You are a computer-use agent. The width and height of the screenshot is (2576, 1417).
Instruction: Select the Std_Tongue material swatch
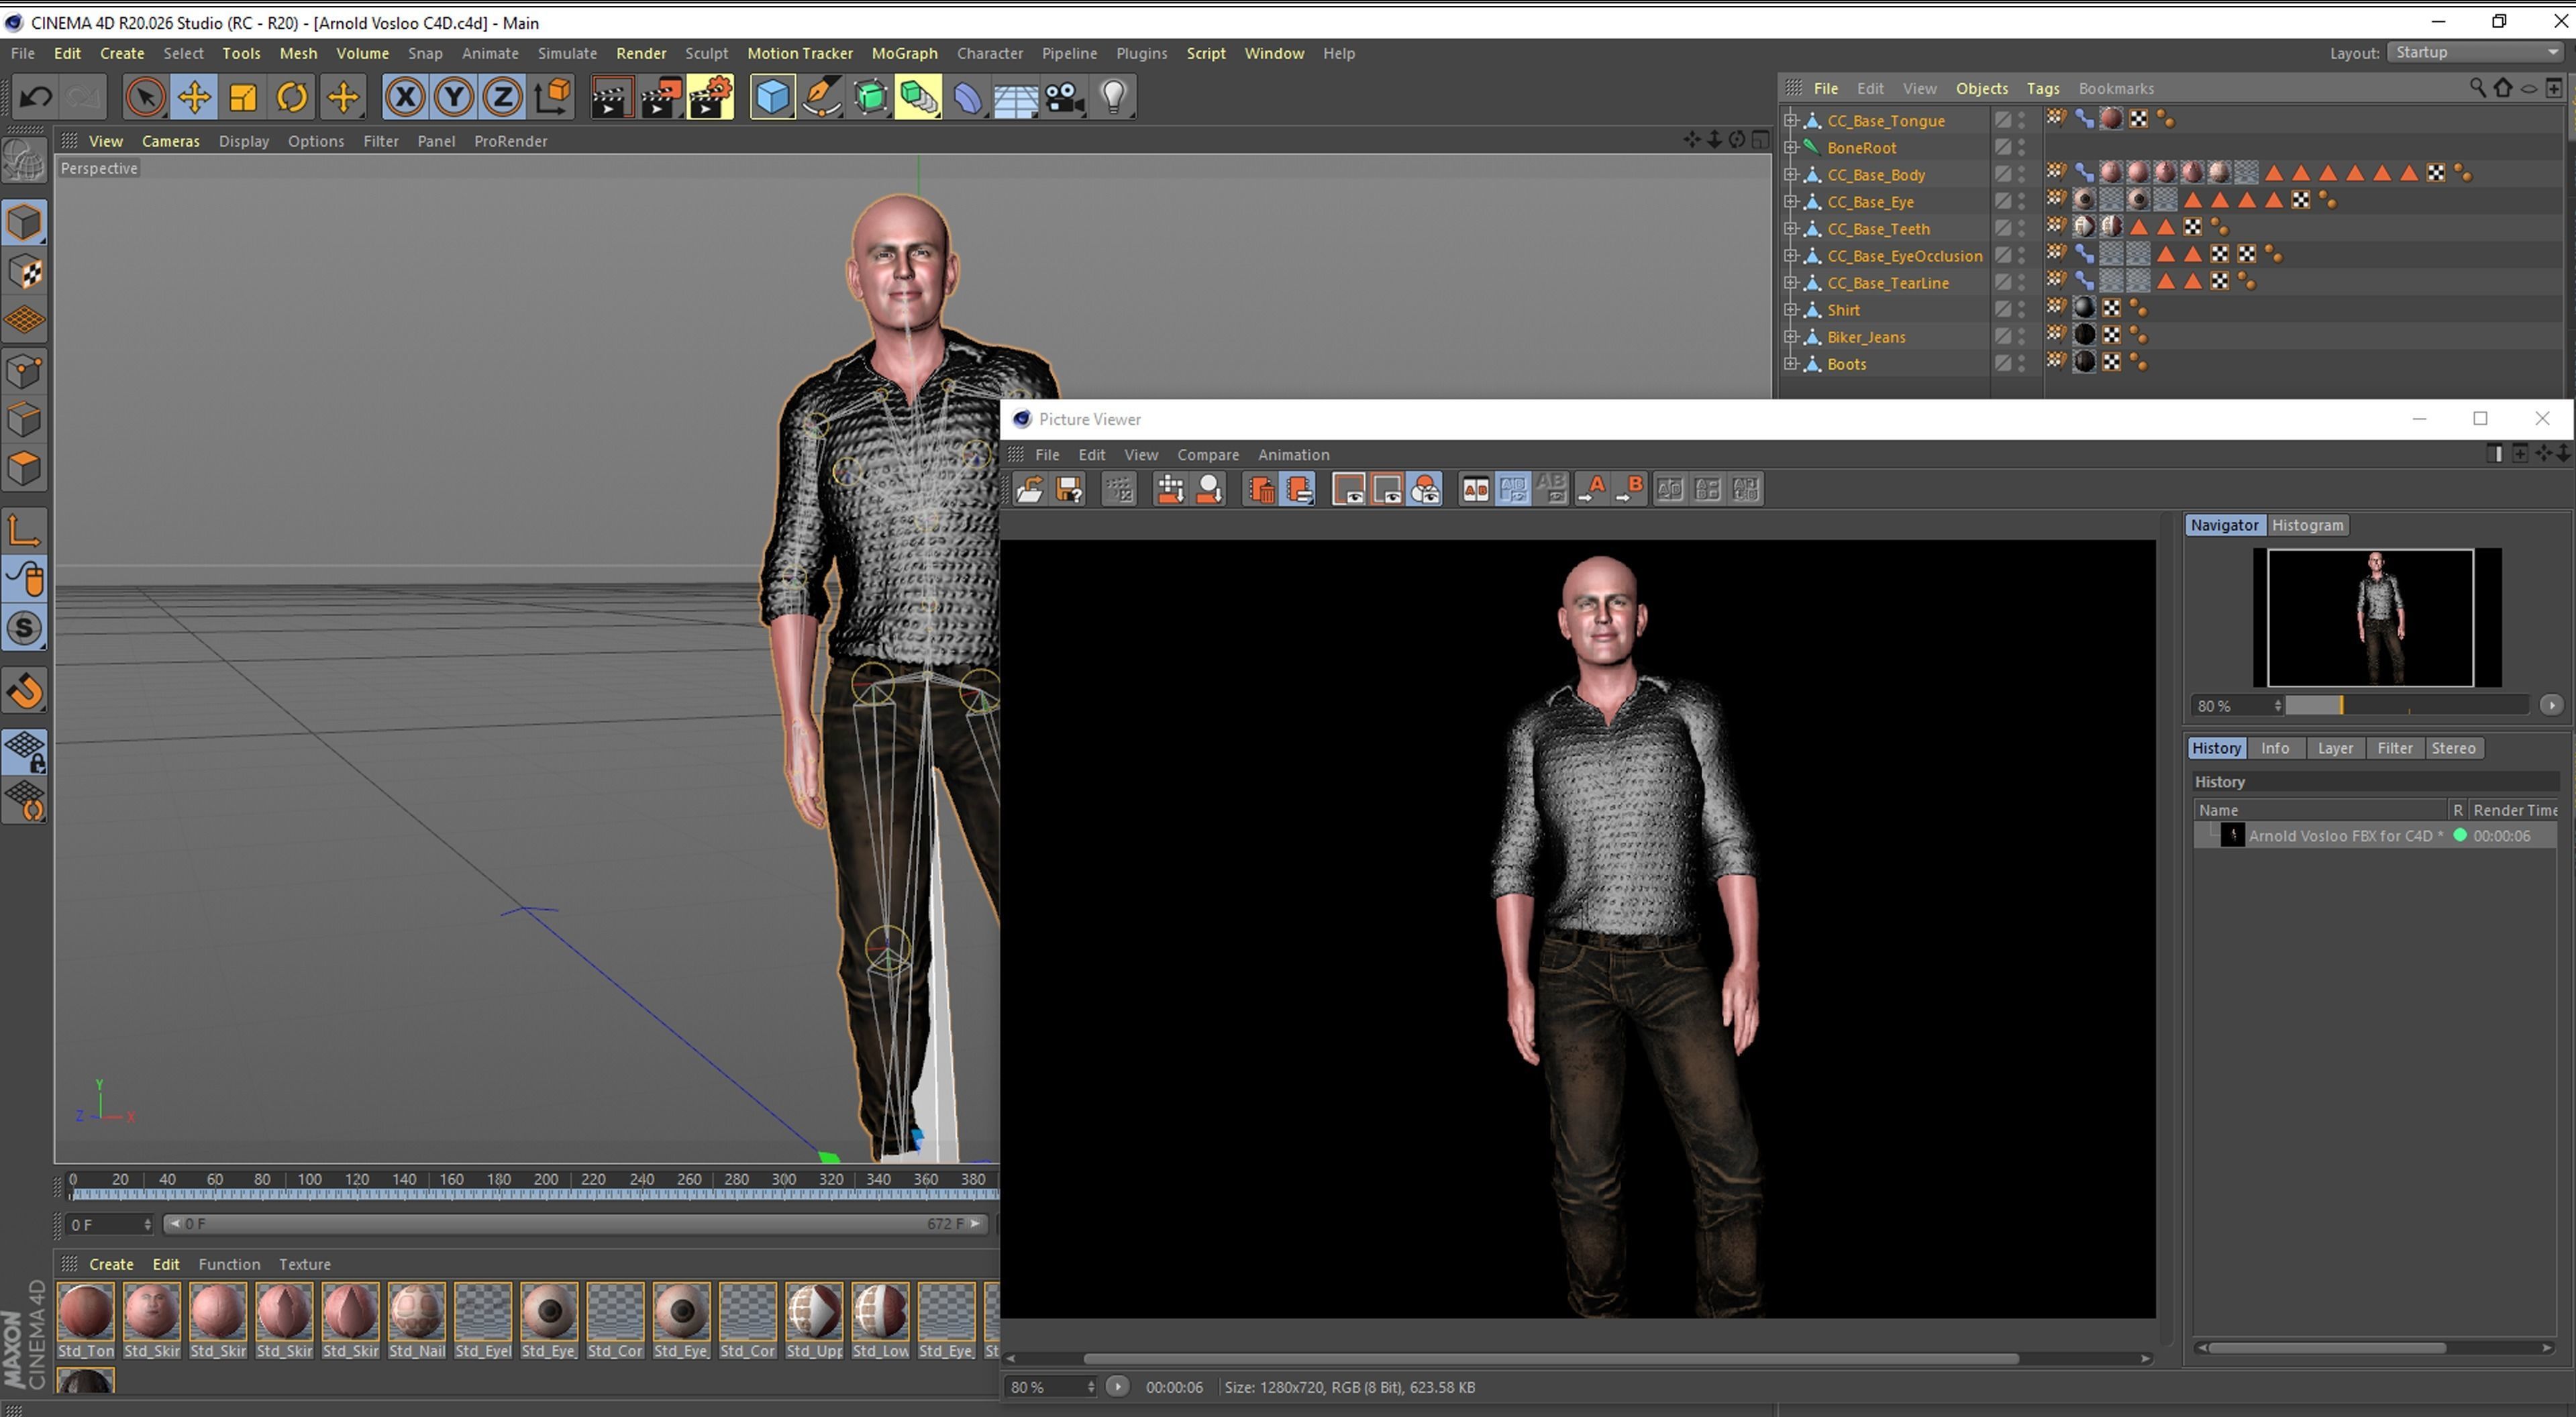tap(86, 1321)
